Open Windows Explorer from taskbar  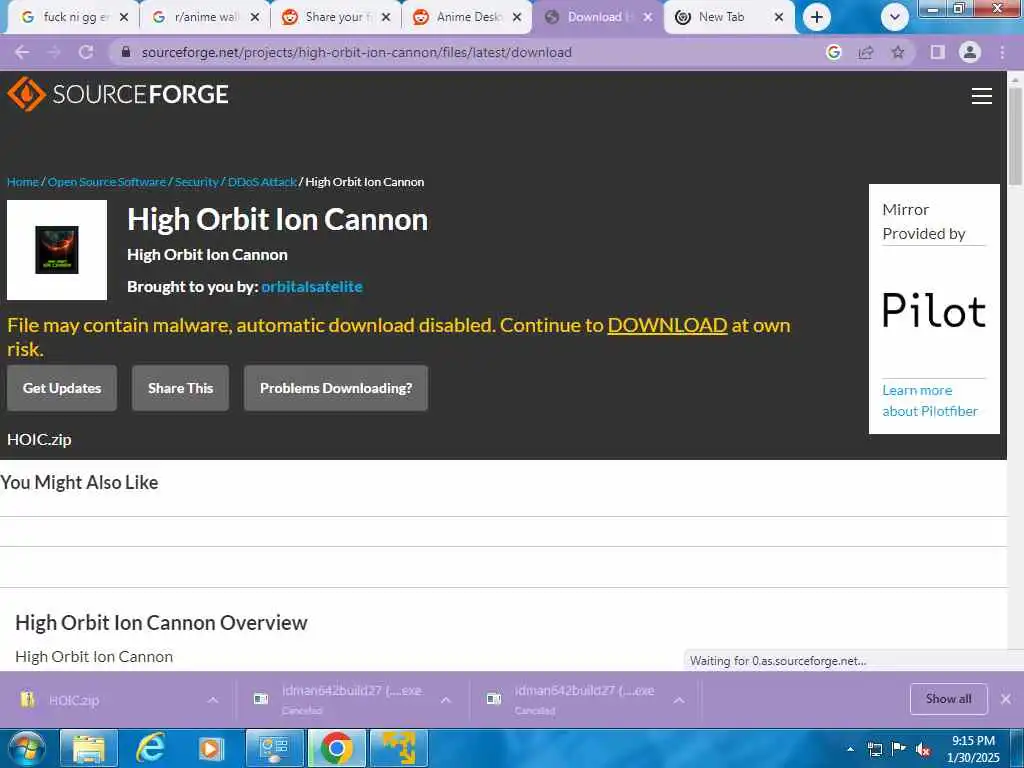point(89,748)
